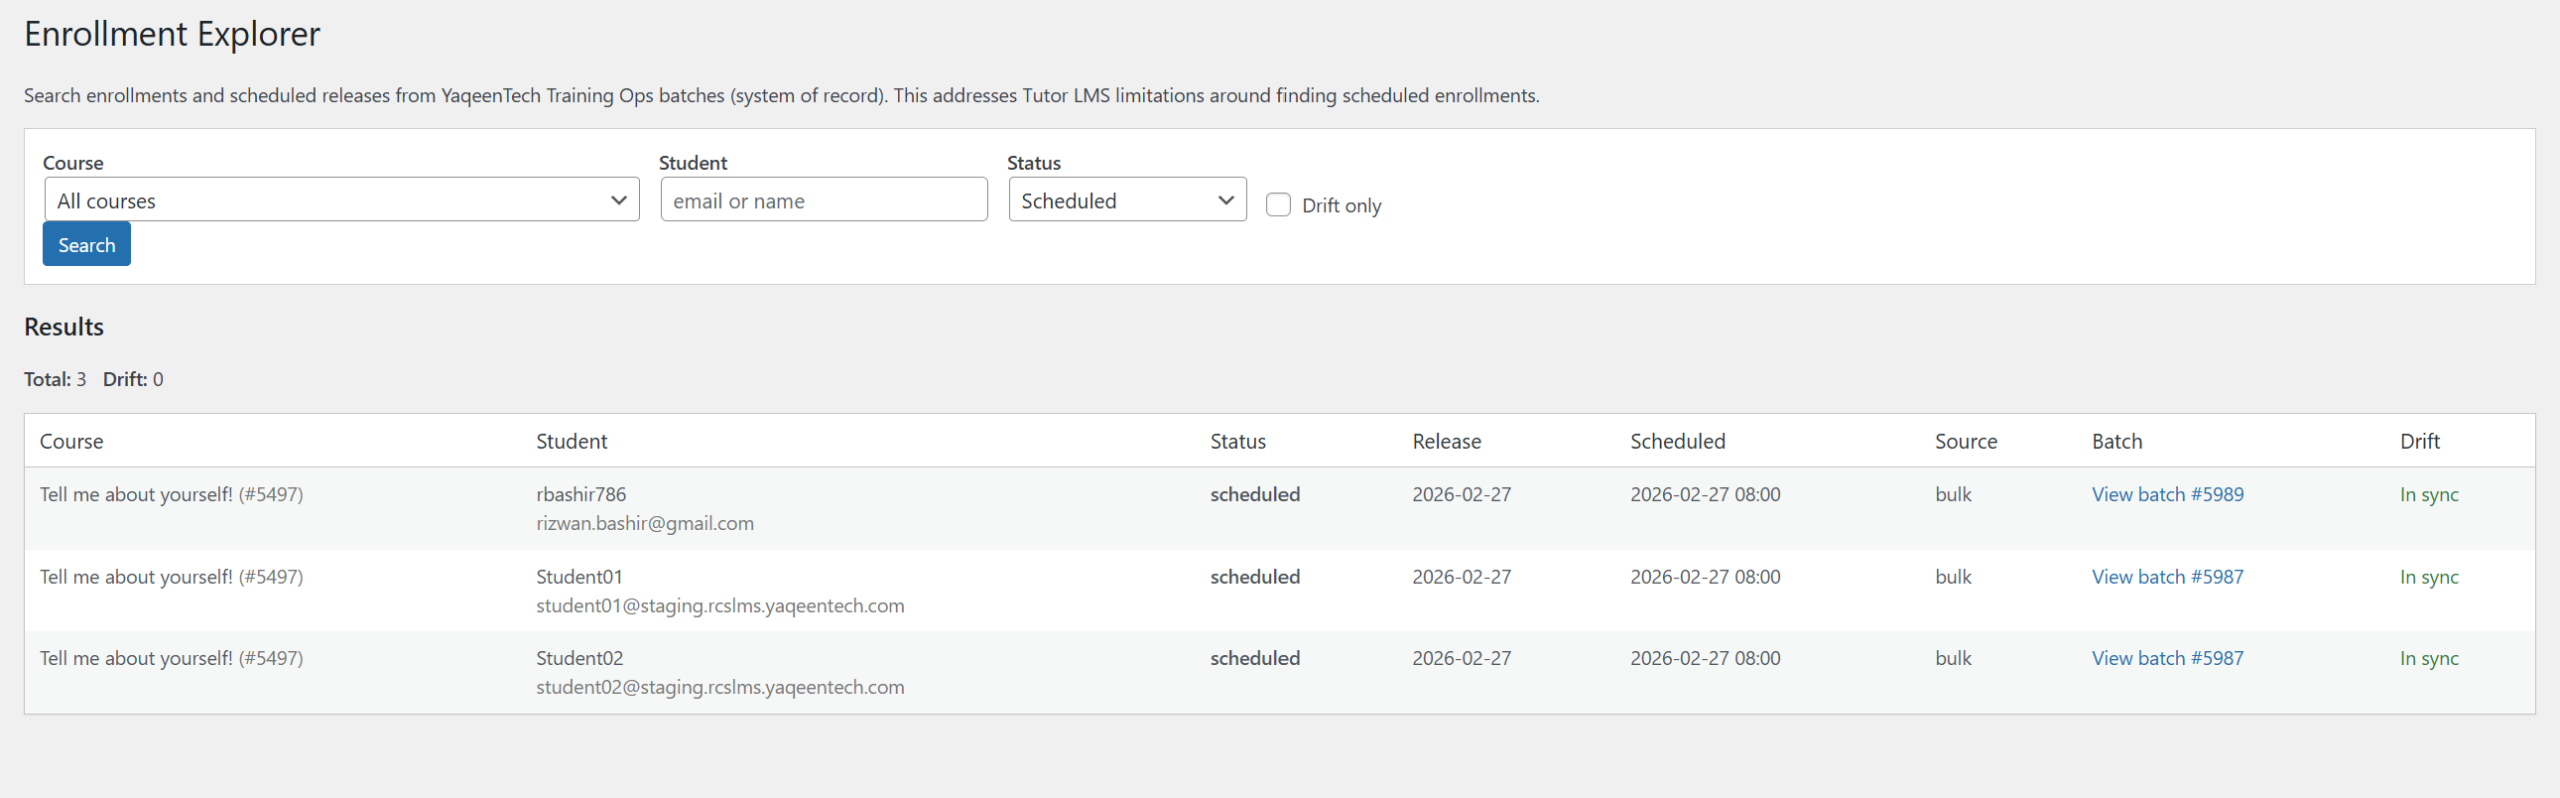
Task: Click the Student email or name field
Action: tap(823, 200)
